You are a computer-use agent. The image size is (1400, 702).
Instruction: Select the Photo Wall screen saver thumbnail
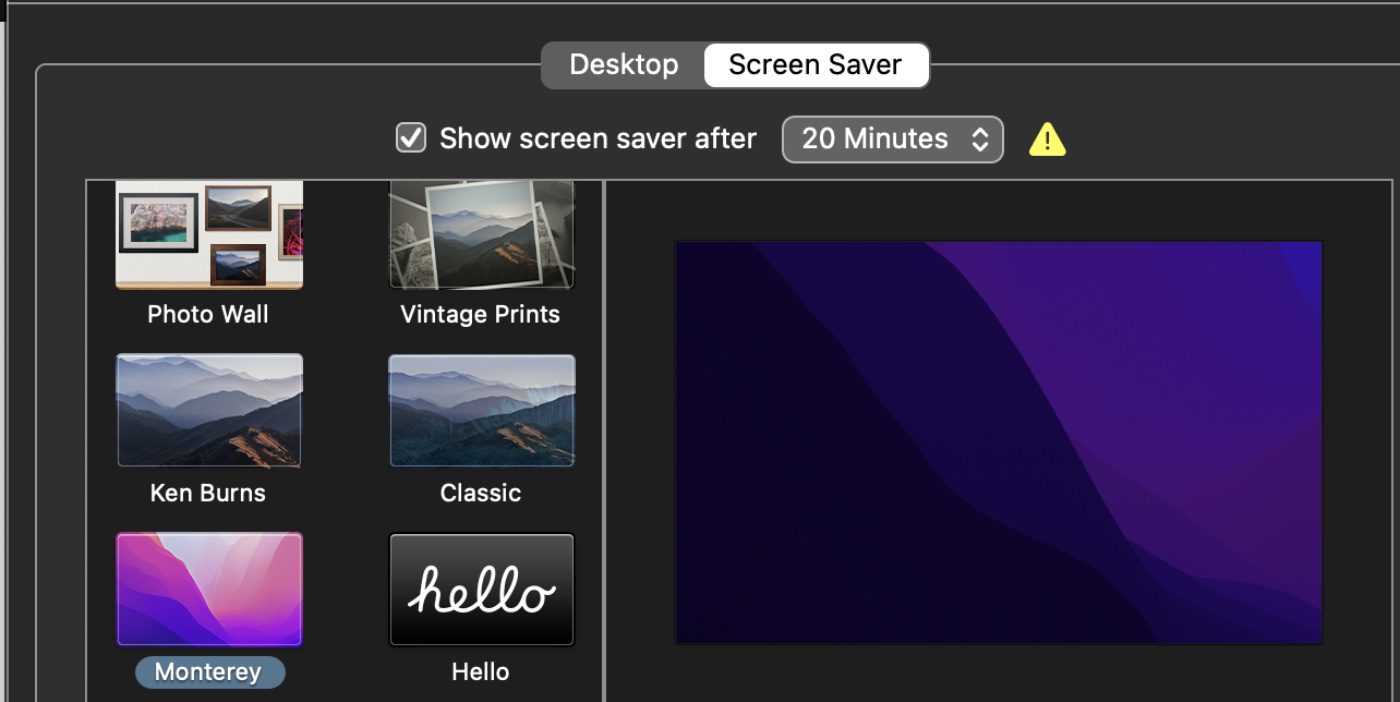(209, 235)
